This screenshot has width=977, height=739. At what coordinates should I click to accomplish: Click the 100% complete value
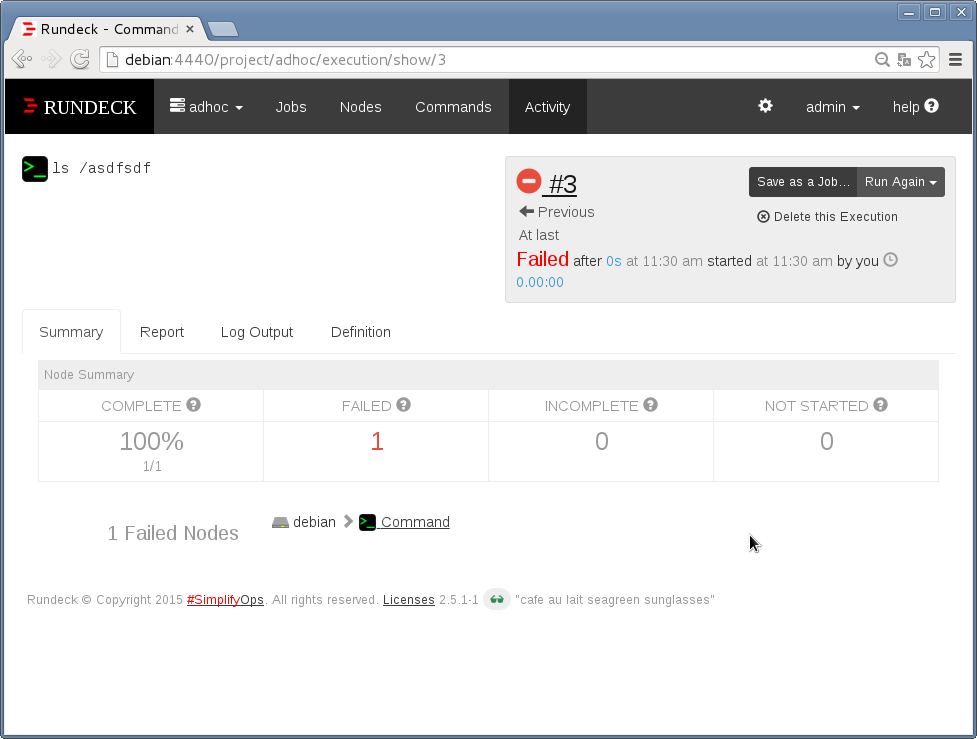[151, 441]
